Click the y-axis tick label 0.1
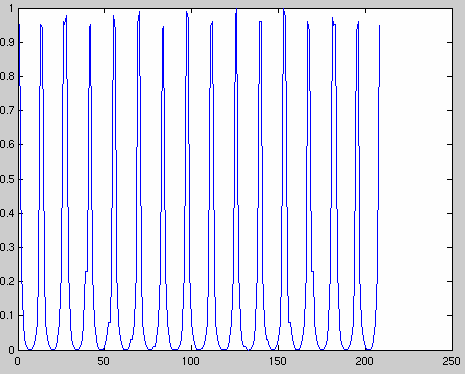This screenshot has width=466, height=375. click(7, 315)
